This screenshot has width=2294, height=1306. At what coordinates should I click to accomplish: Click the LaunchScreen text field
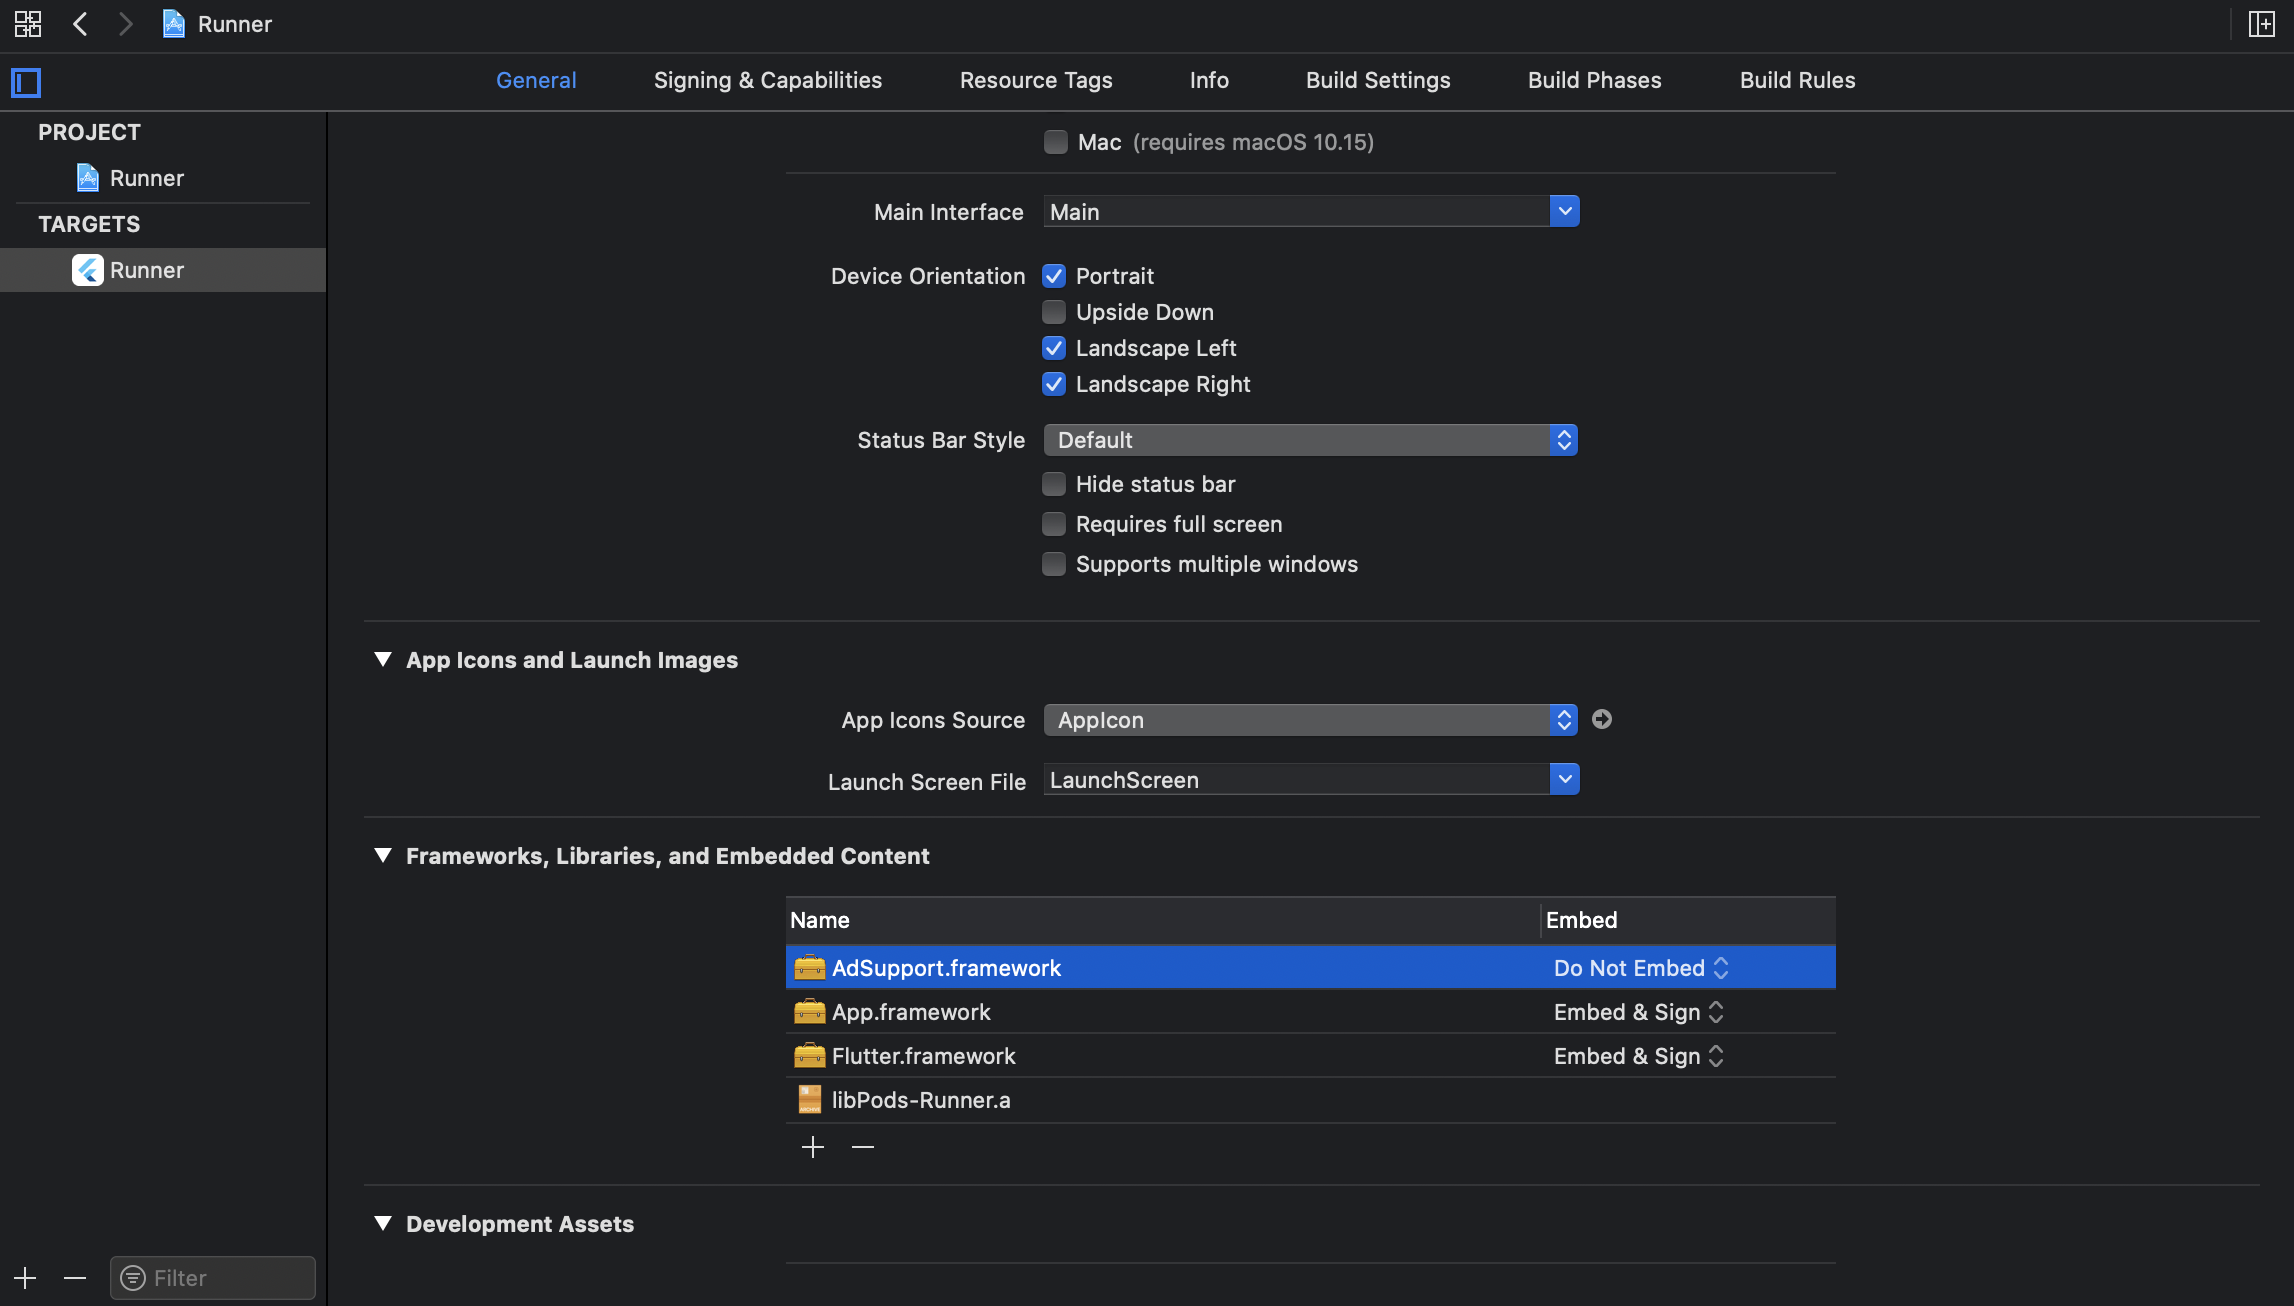1297,779
